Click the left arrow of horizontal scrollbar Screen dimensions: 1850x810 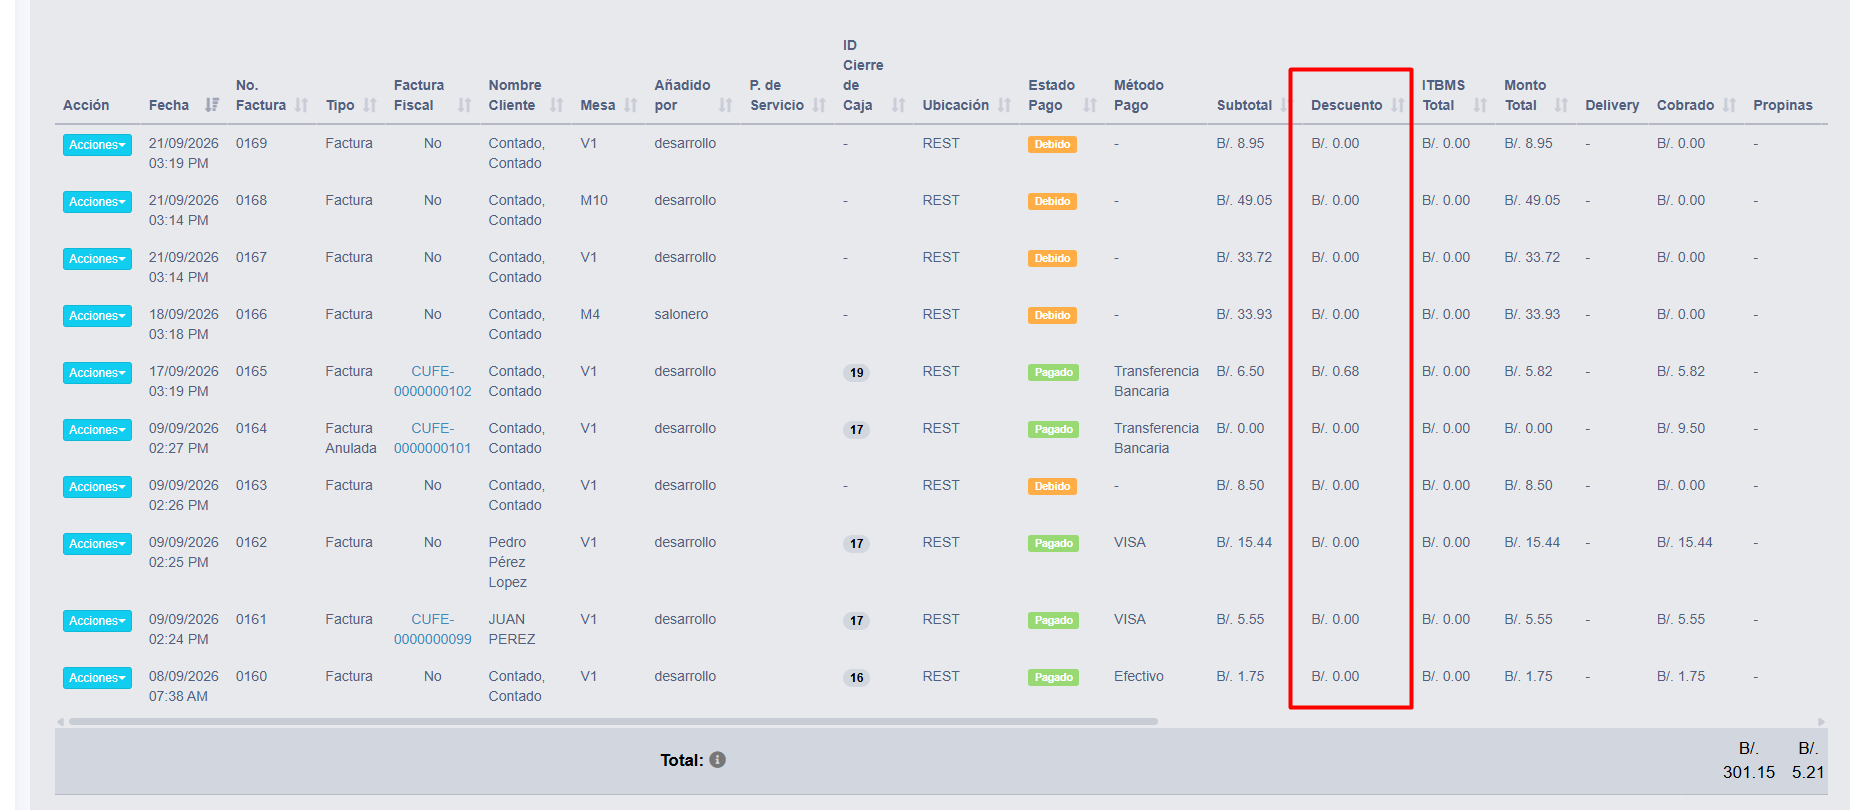coord(60,721)
